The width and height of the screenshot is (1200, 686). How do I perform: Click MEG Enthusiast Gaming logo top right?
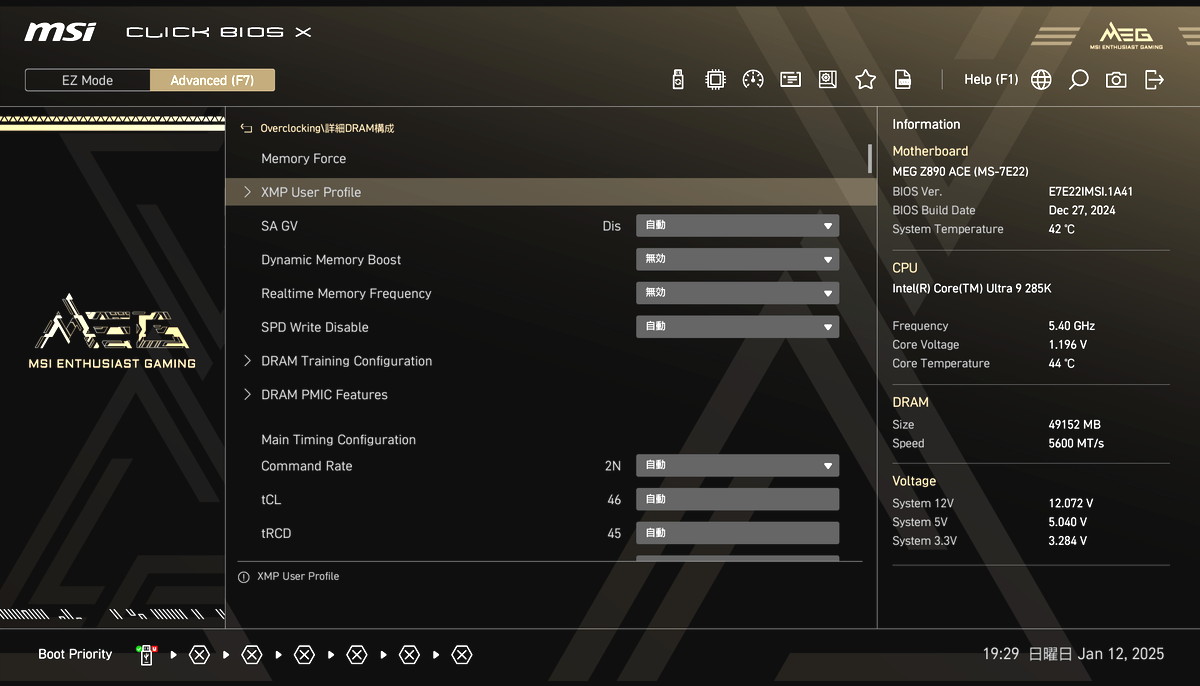click(x=1126, y=34)
